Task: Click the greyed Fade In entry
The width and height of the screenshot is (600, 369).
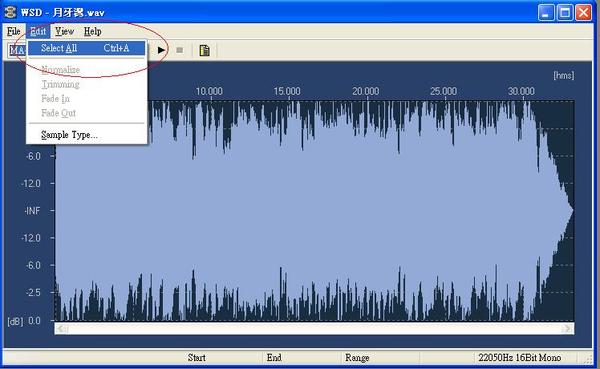Action: click(87, 99)
